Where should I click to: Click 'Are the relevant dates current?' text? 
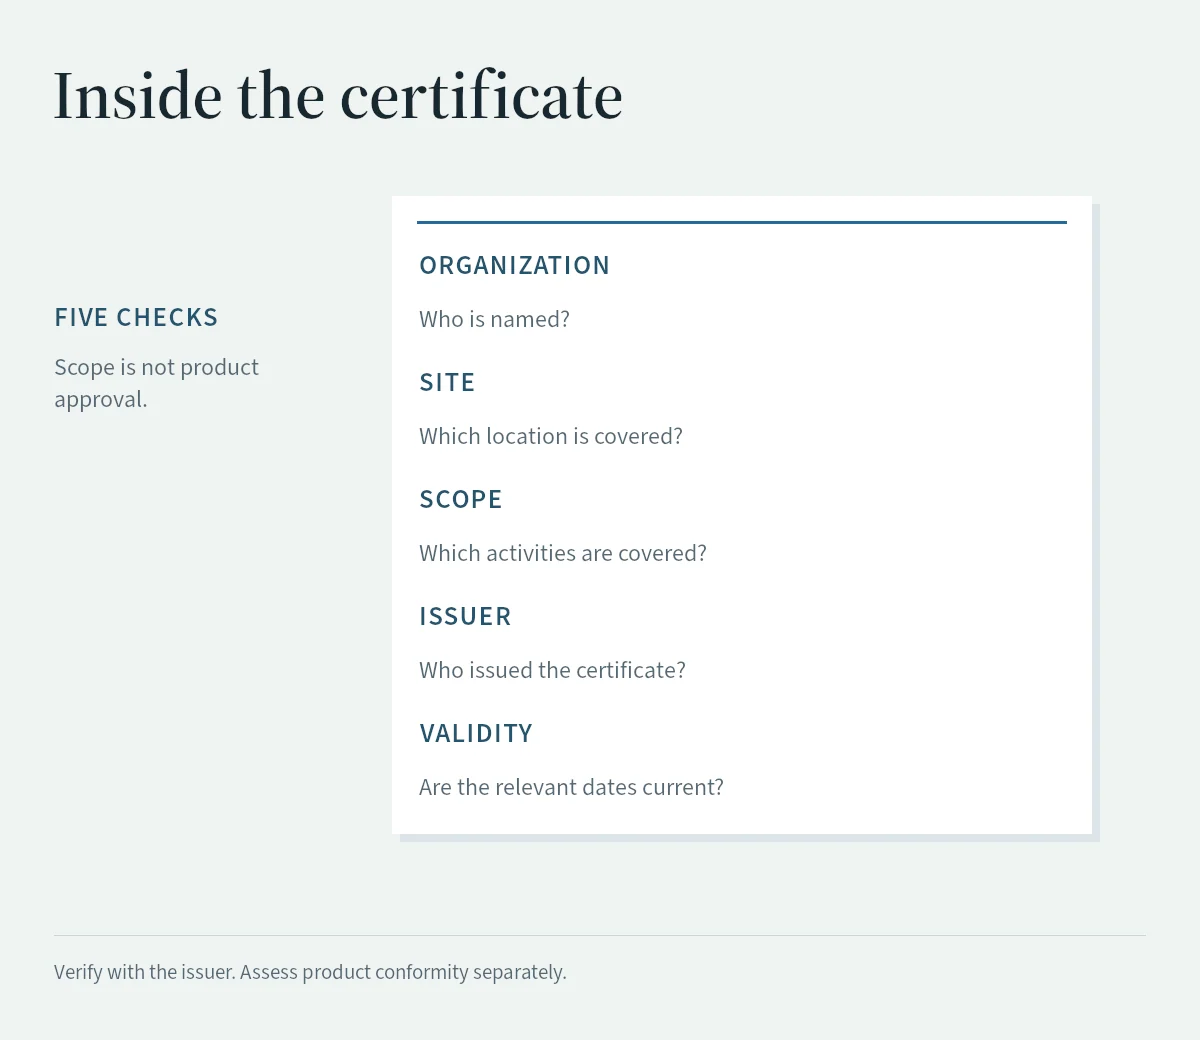[x=571, y=787]
